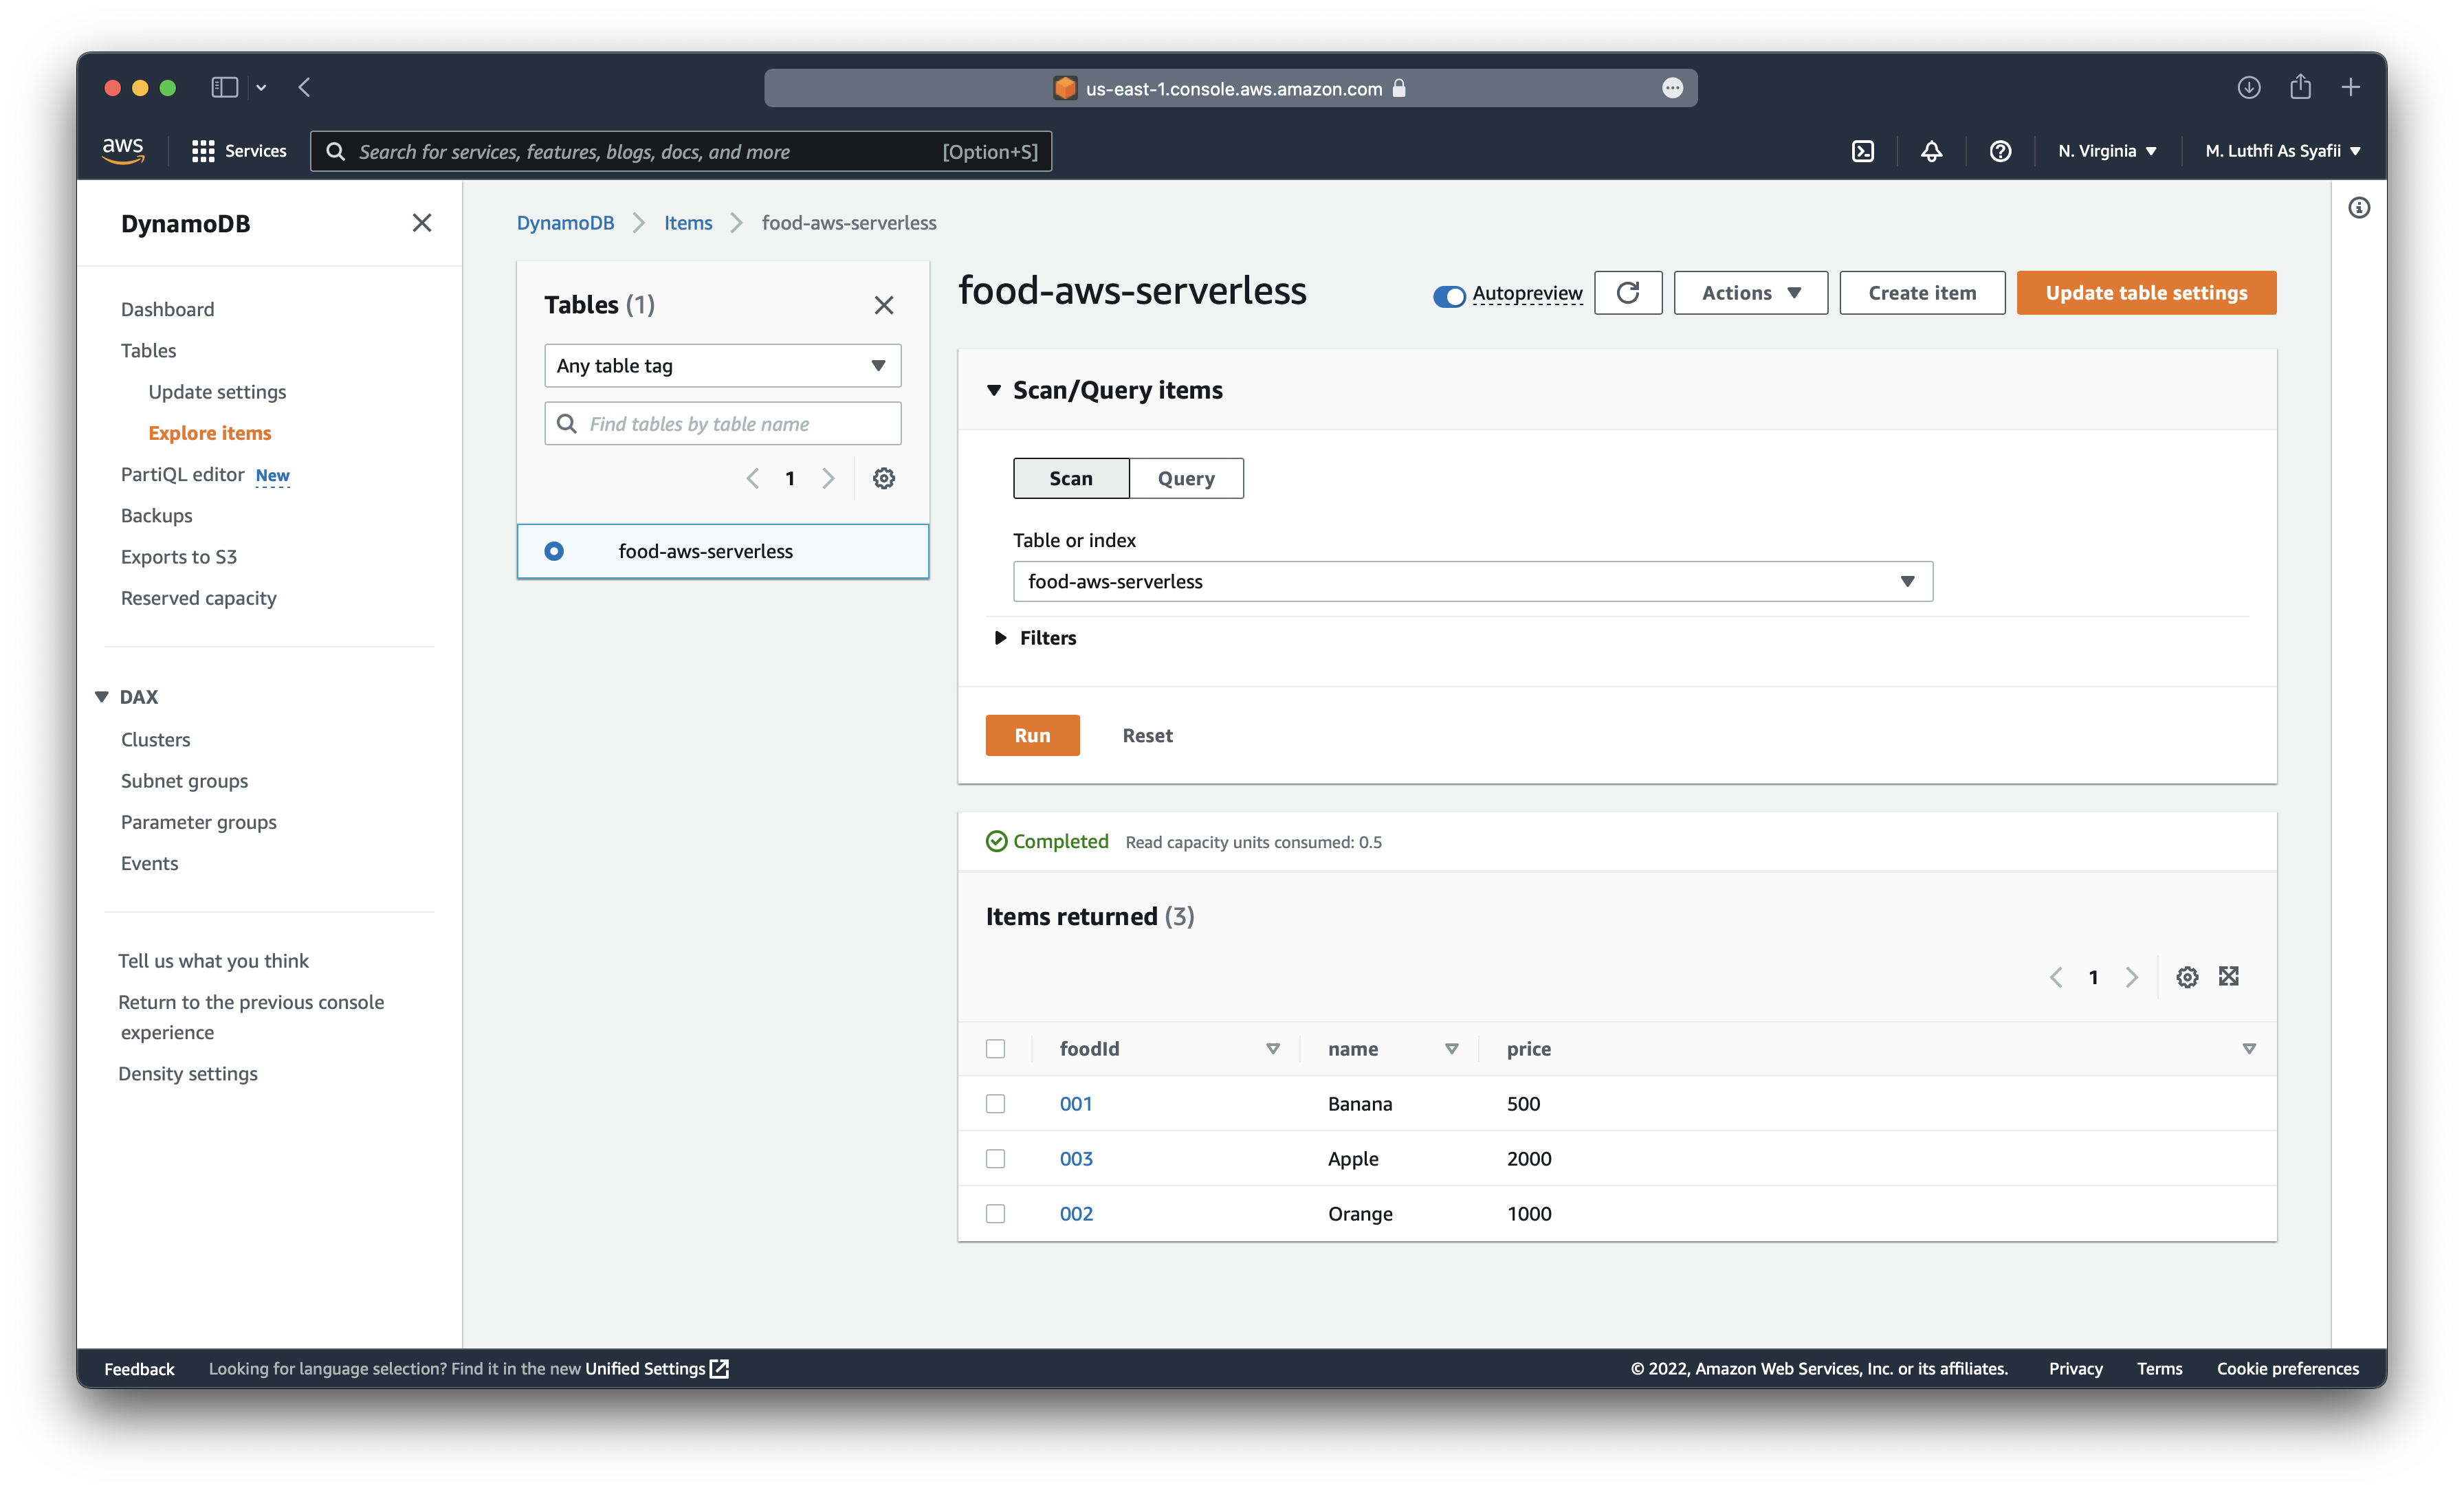The height and width of the screenshot is (1490, 2464).
Task: Sort by the name column arrow
Action: (x=1451, y=1049)
